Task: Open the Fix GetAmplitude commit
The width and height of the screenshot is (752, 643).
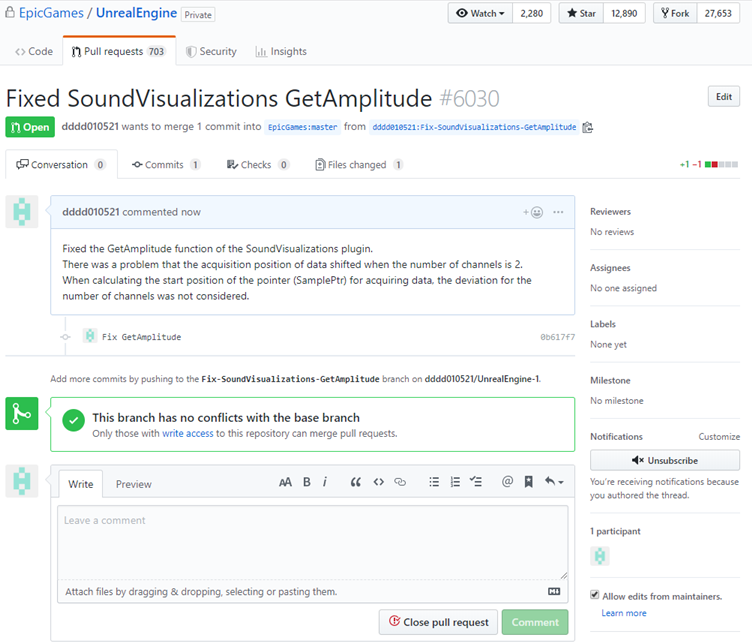Action: click(141, 337)
